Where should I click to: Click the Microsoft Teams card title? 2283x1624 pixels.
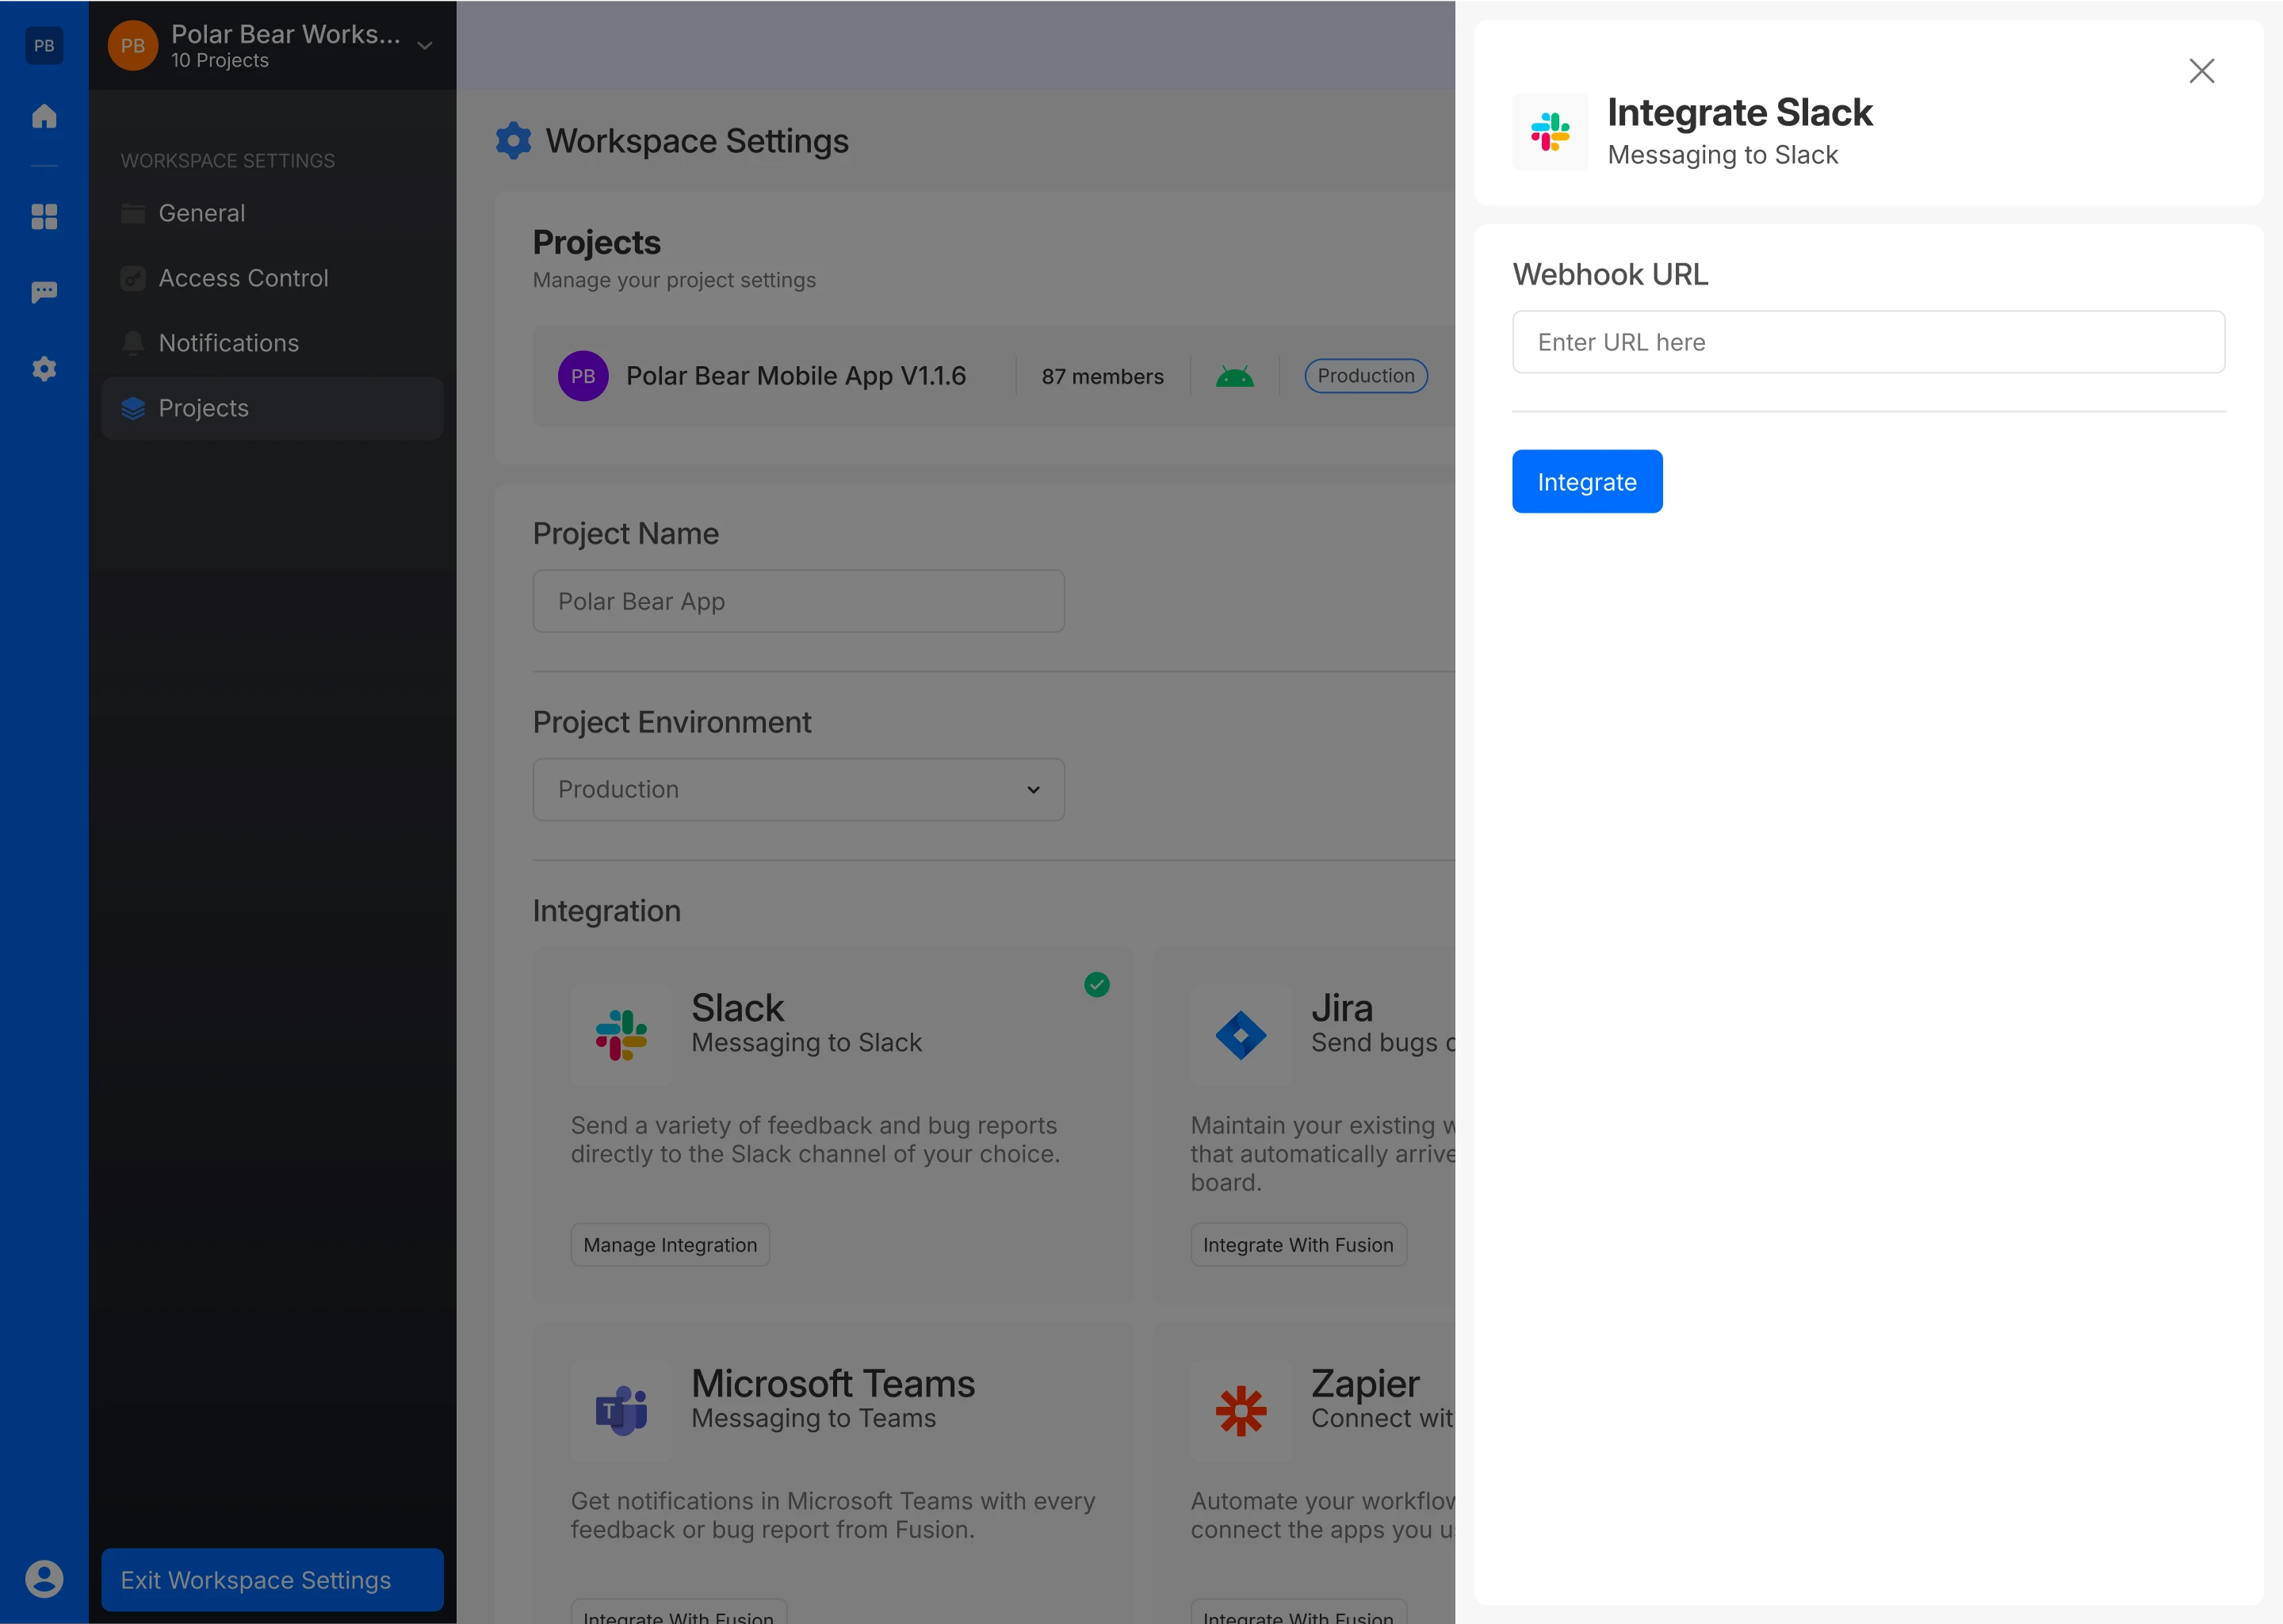point(833,1384)
